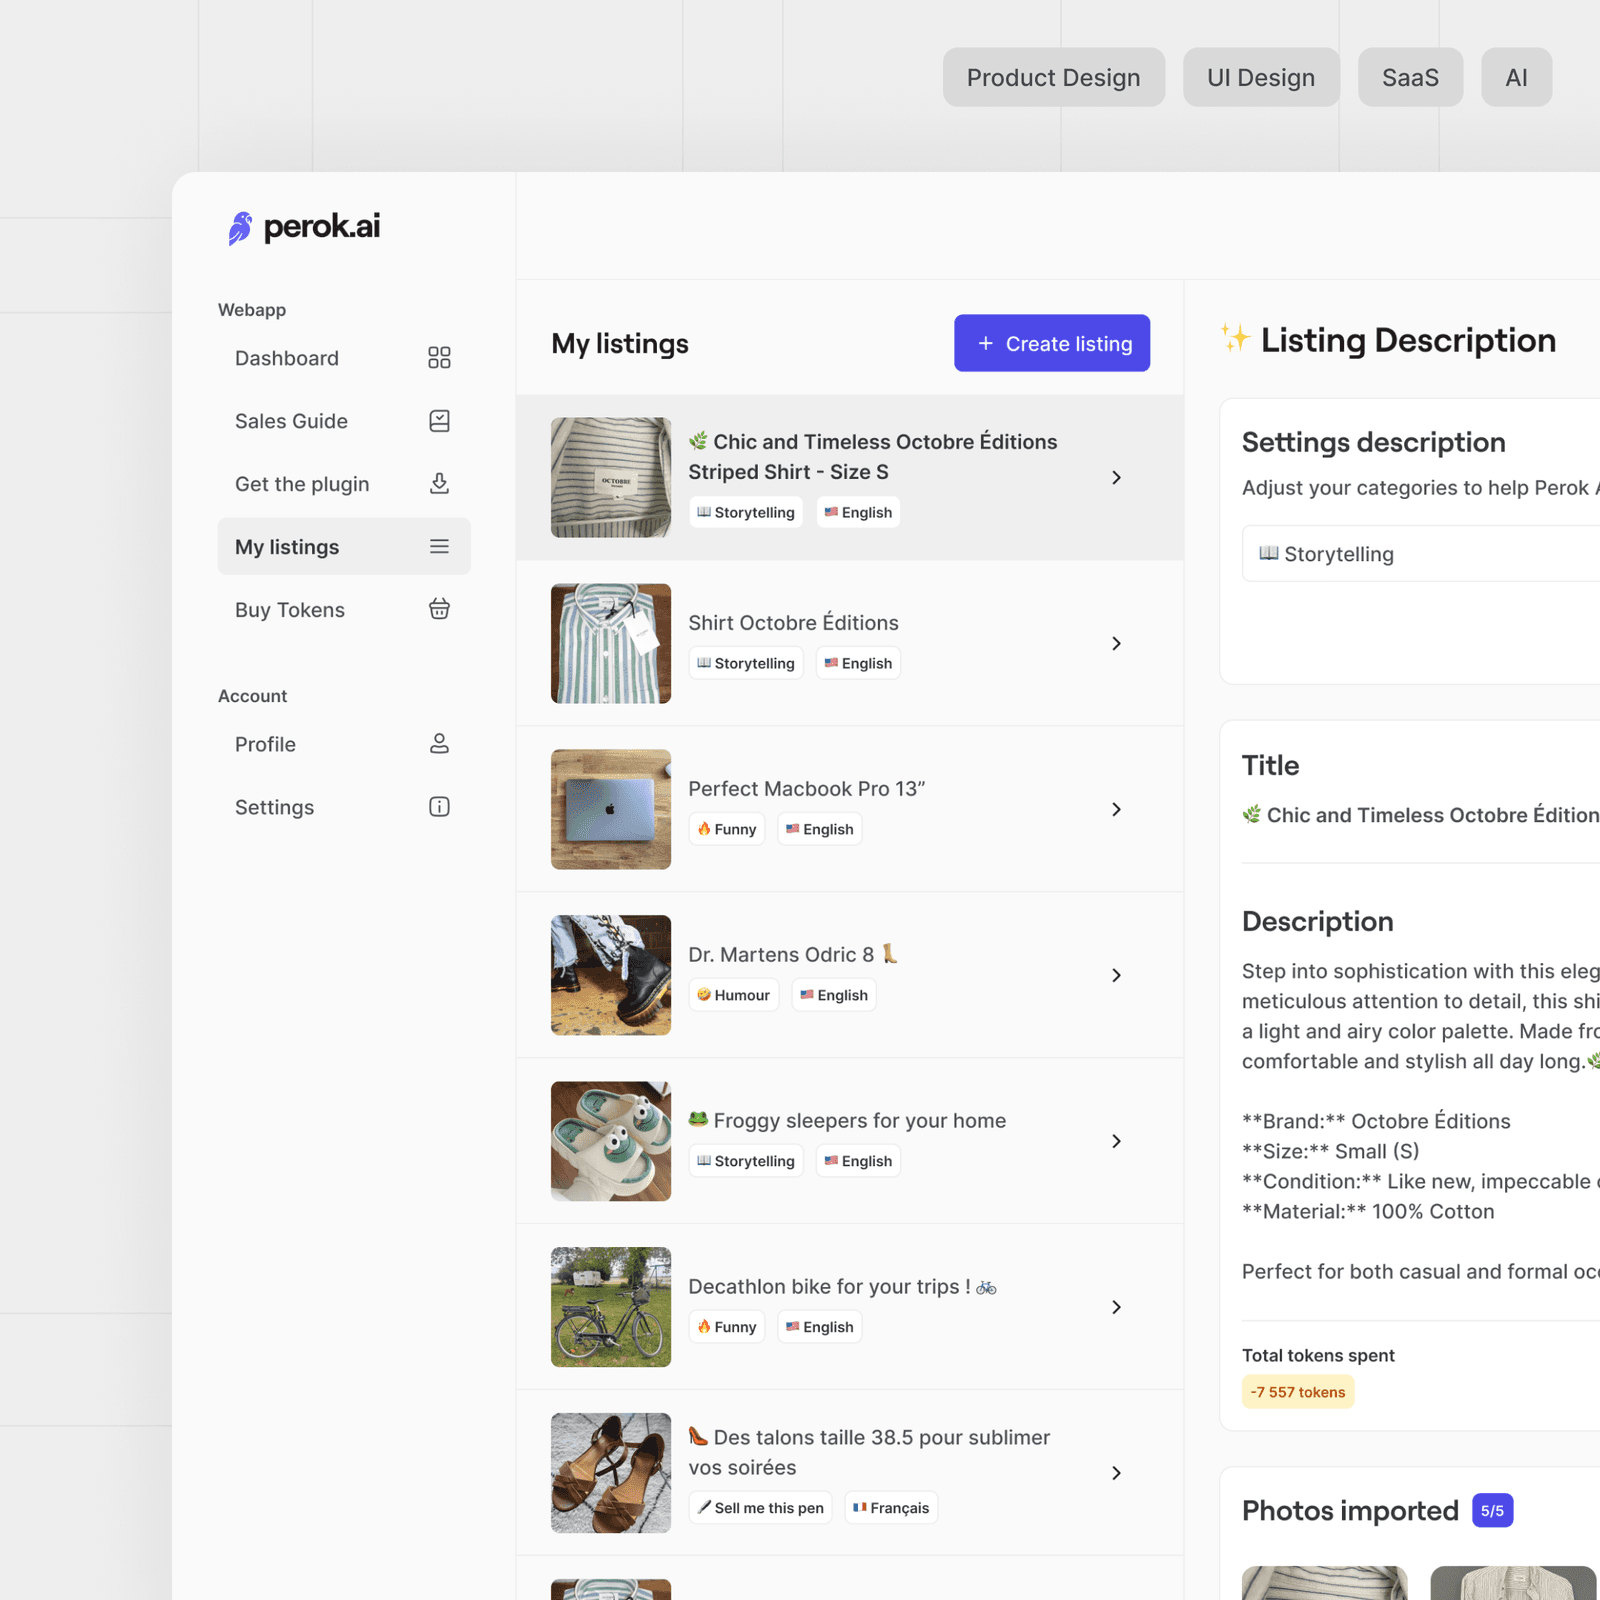Open the Froggy sleepers thumbnail

[611, 1142]
